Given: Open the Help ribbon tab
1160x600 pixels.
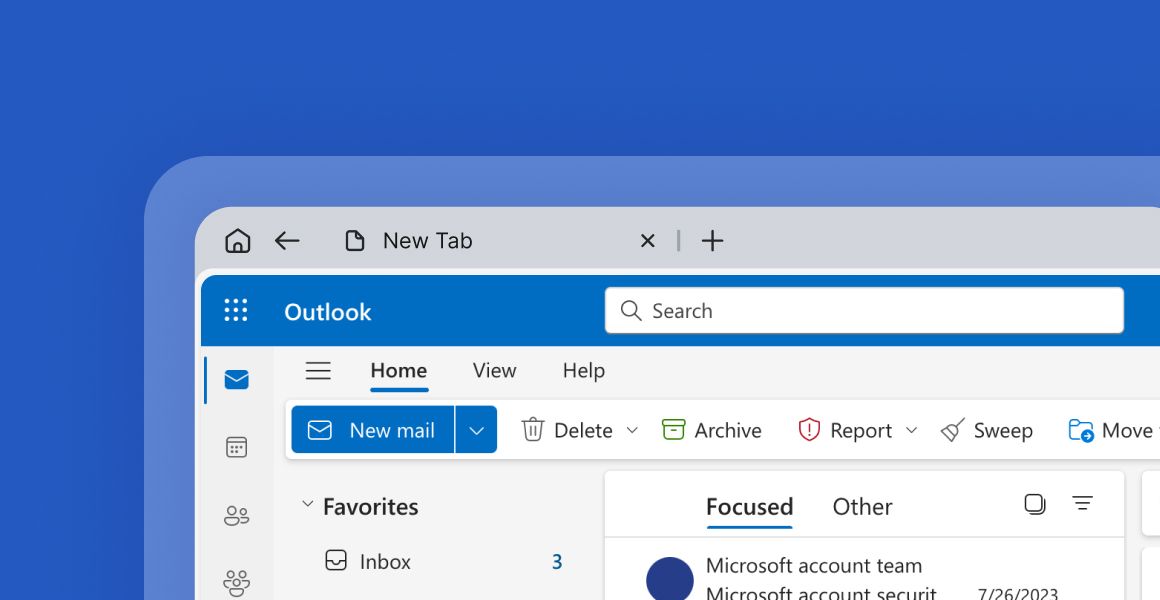Looking at the screenshot, I should pos(584,371).
